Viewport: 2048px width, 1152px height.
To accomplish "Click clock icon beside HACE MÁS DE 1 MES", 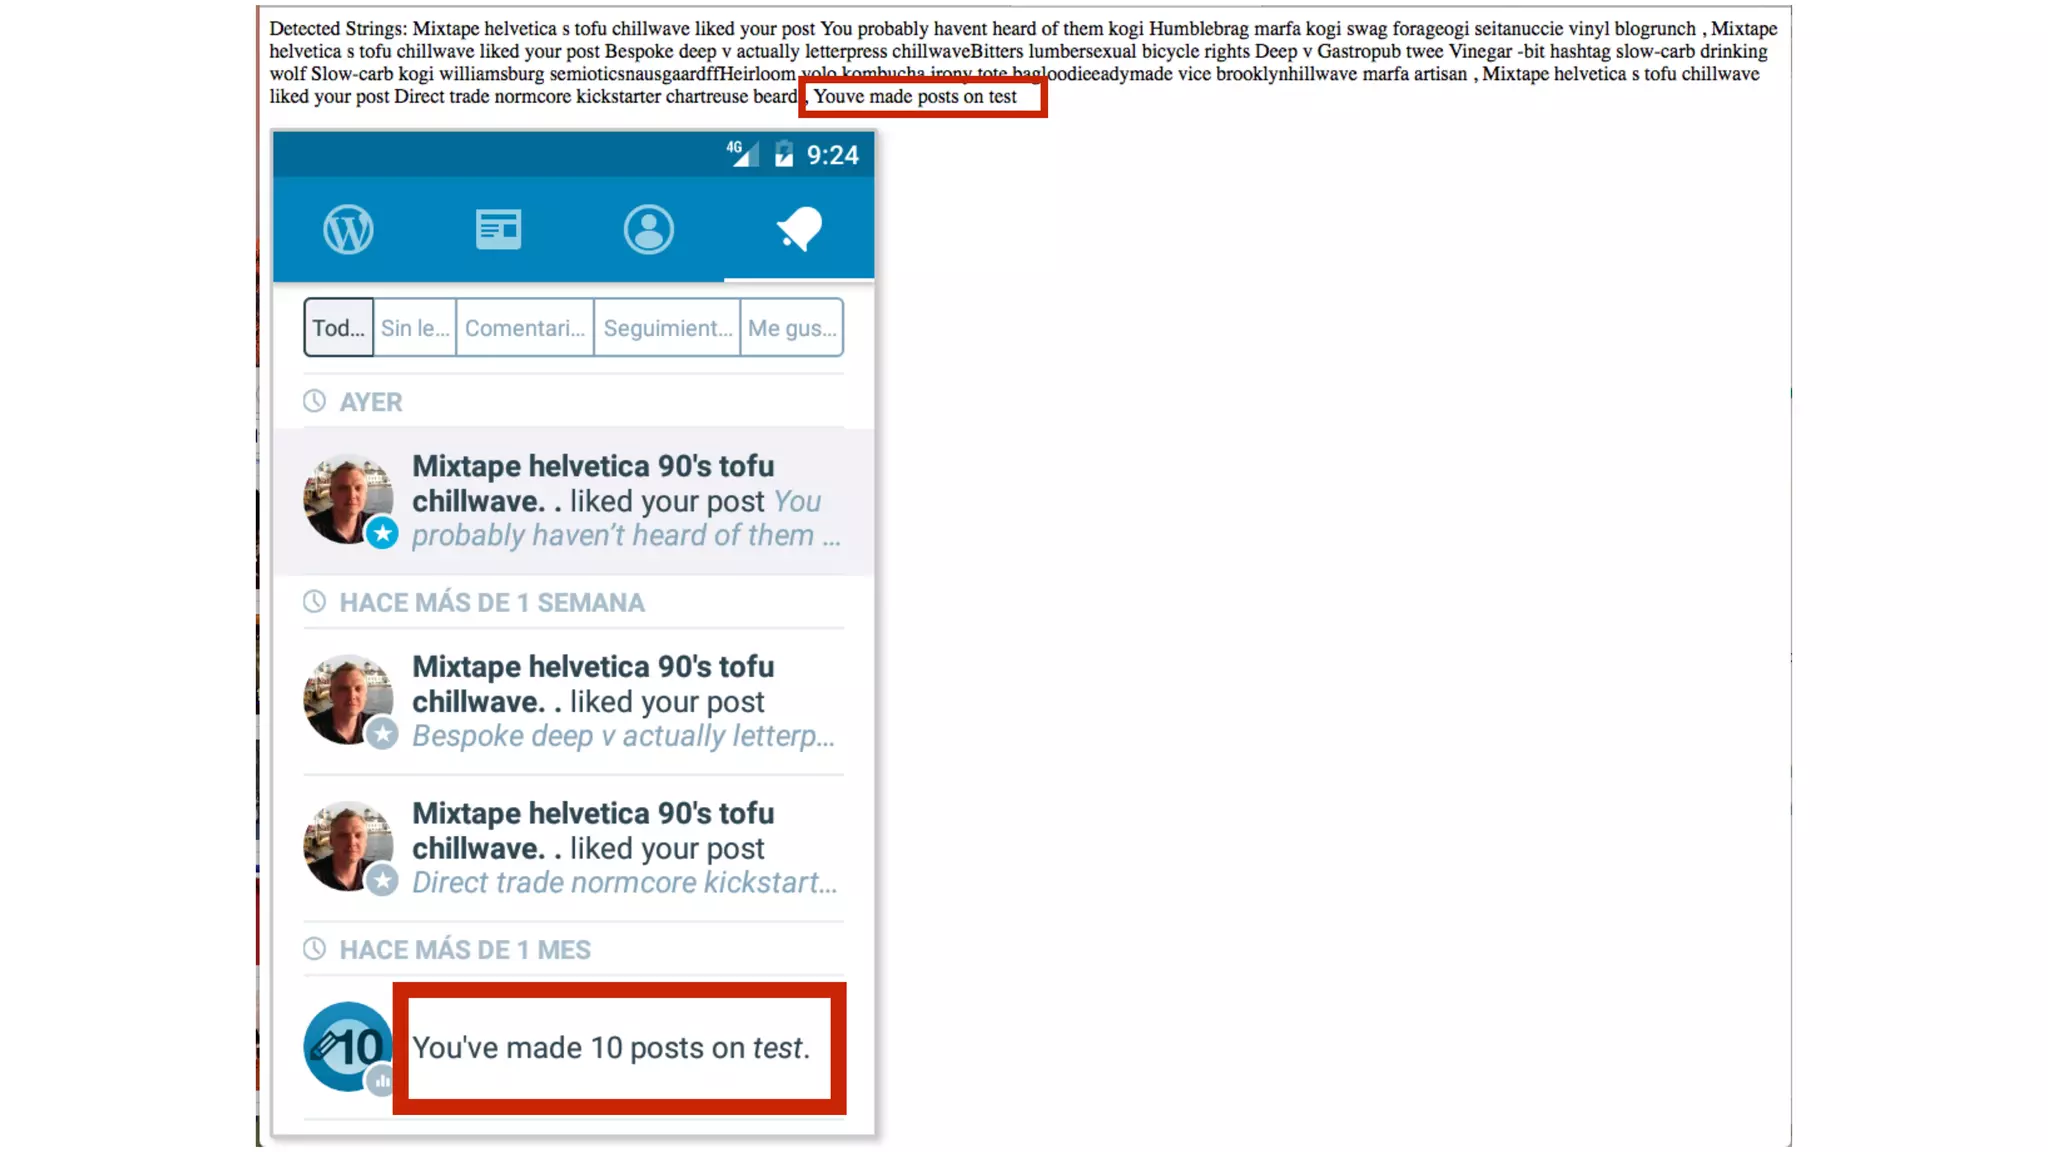I will tap(314, 949).
